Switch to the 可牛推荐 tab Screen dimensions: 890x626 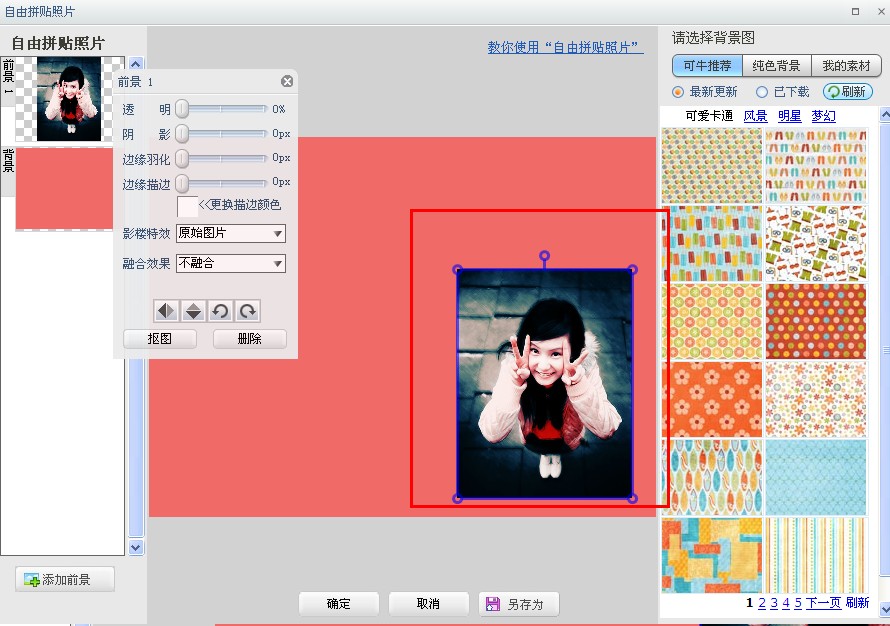click(x=707, y=66)
